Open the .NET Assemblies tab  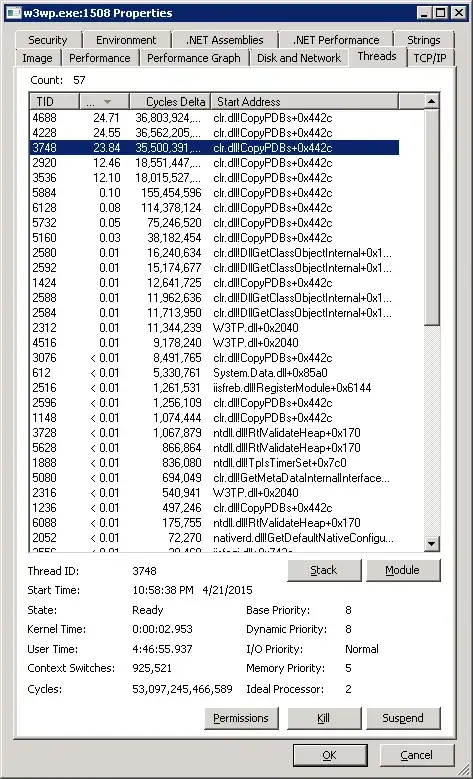click(224, 40)
